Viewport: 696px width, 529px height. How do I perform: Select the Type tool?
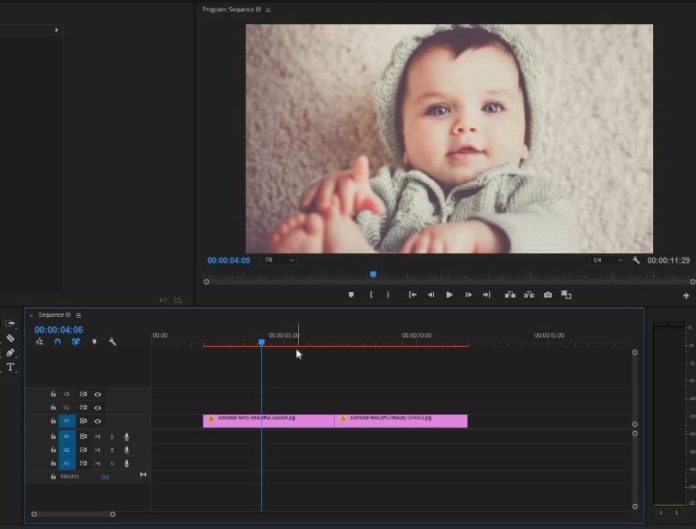point(10,367)
